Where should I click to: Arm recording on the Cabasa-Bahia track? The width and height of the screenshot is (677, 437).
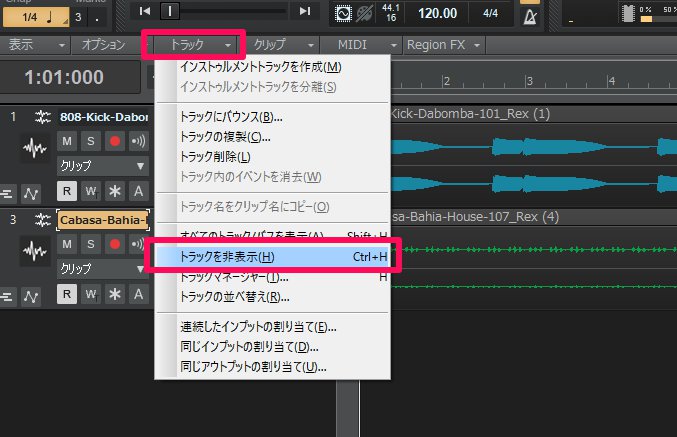point(114,244)
